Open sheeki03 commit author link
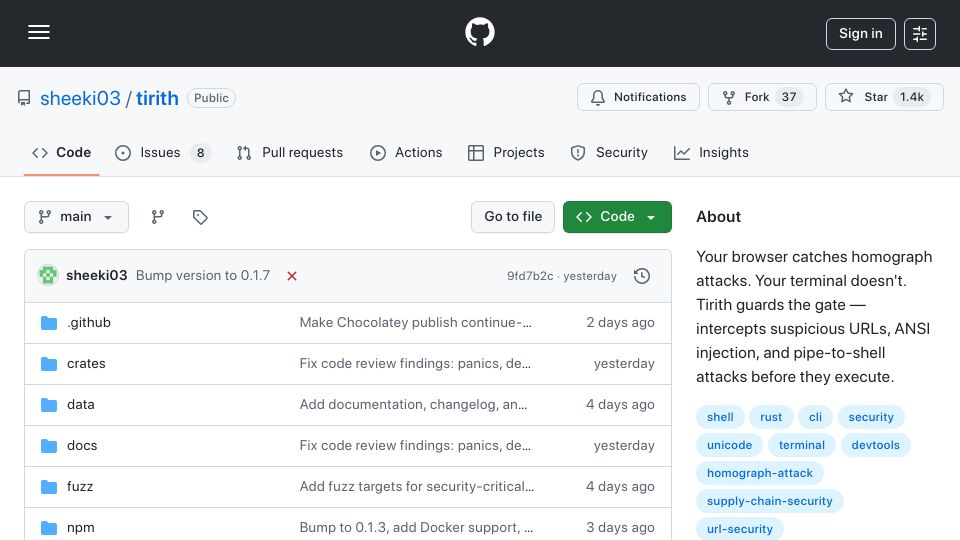Viewport: 960px width, 540px height. tap(97, 276)
